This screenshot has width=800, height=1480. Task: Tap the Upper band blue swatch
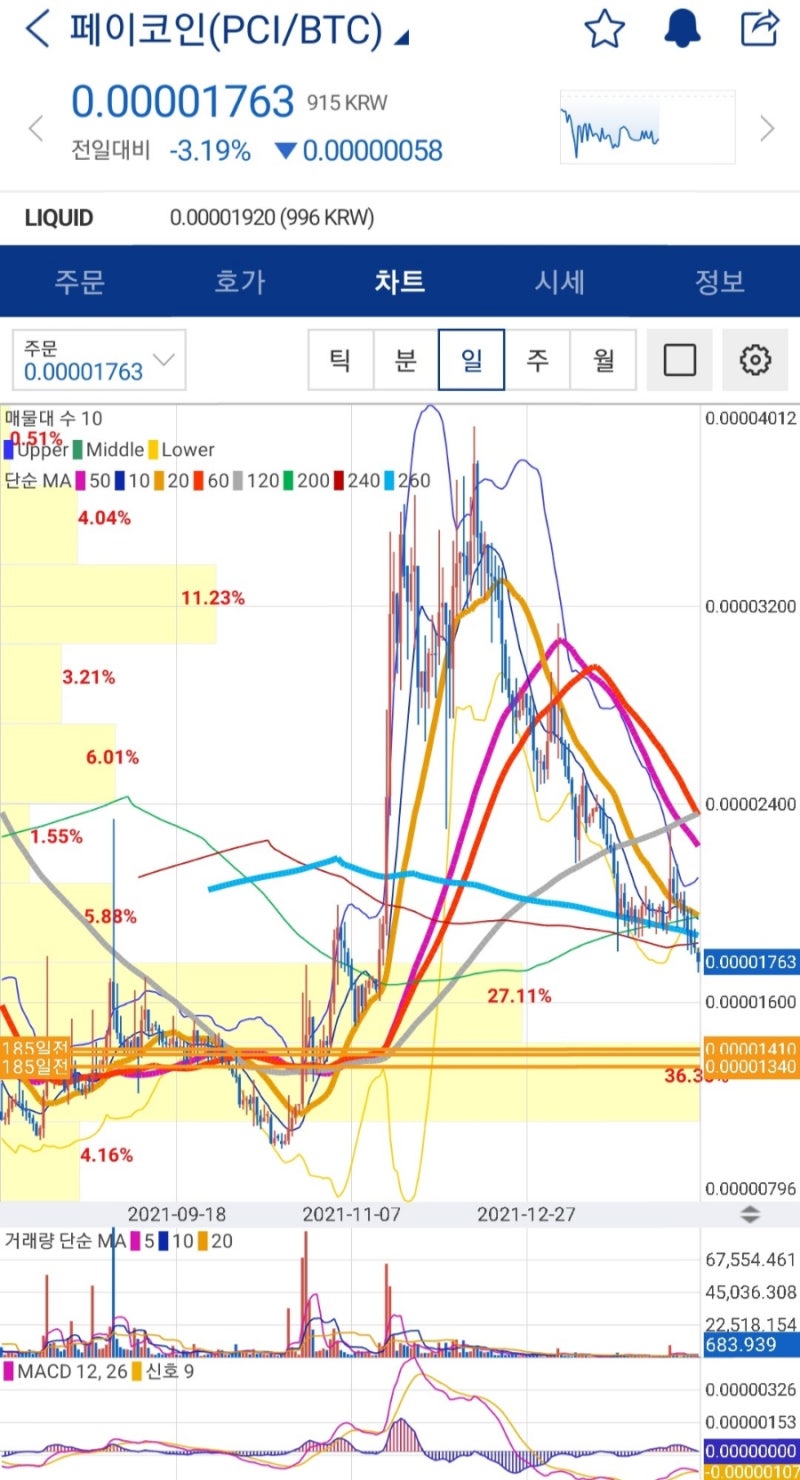[9, 450]
